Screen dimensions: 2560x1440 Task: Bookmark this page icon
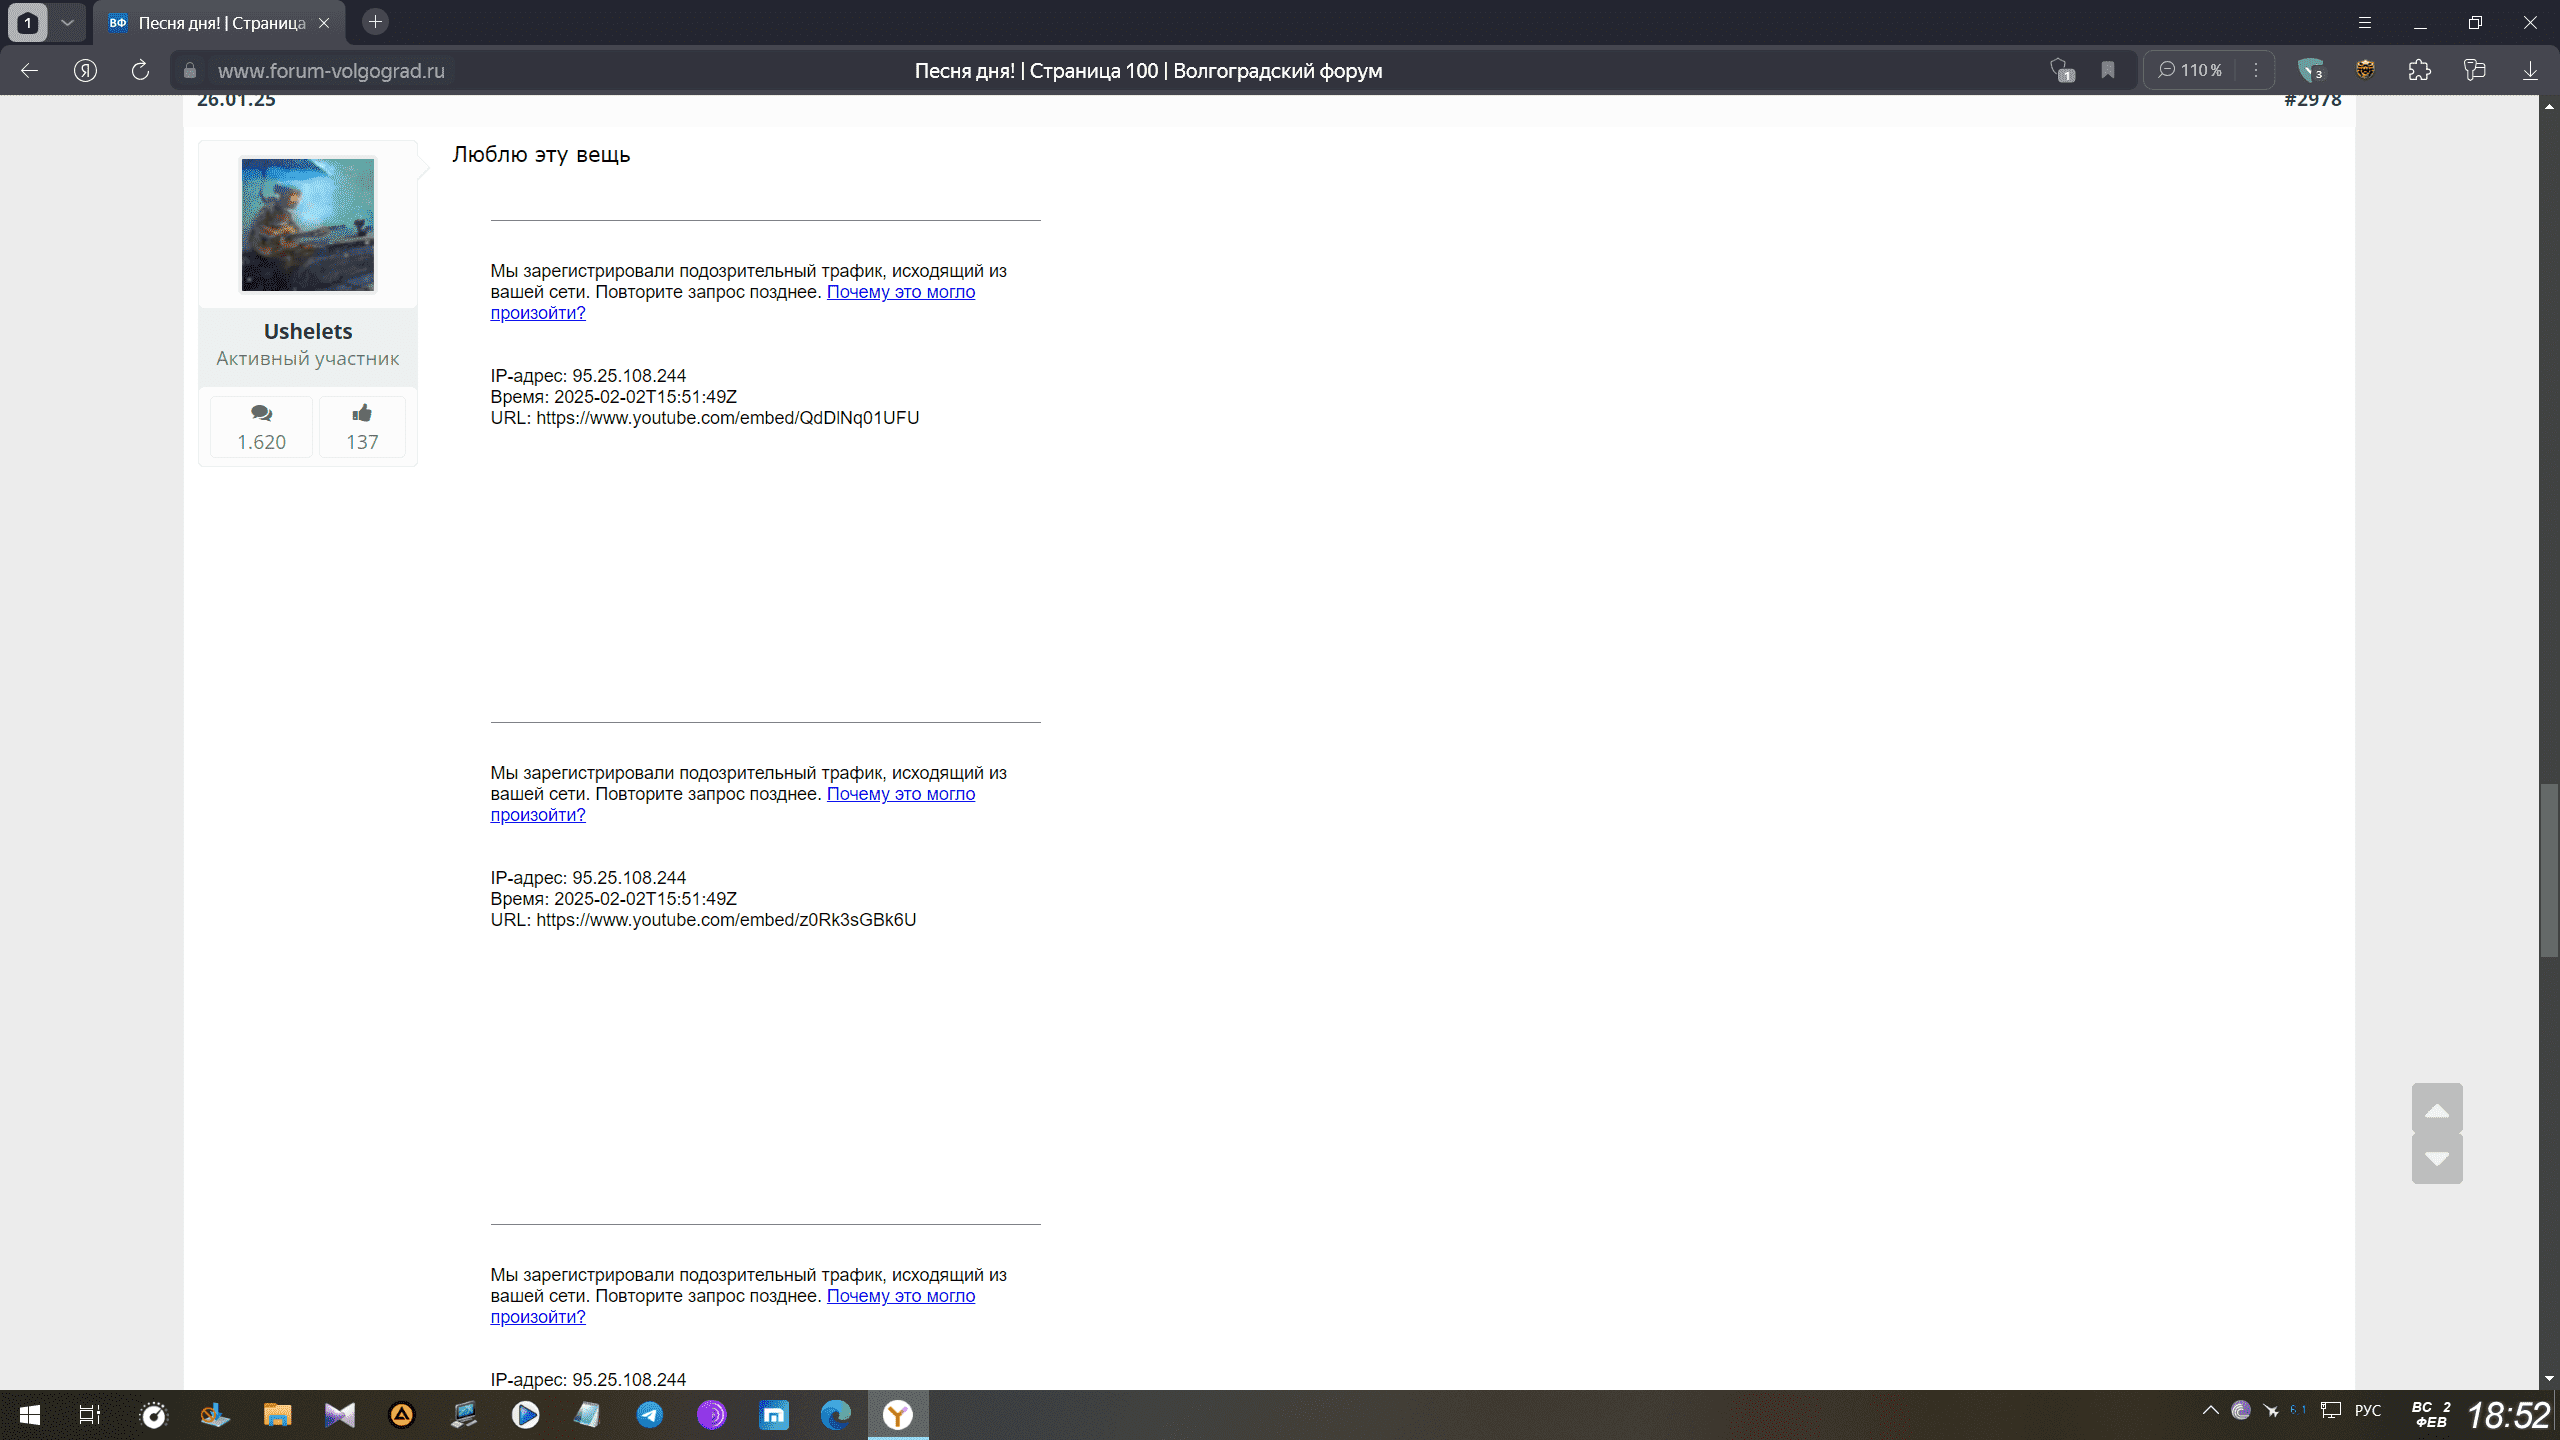click(2108, 70)
